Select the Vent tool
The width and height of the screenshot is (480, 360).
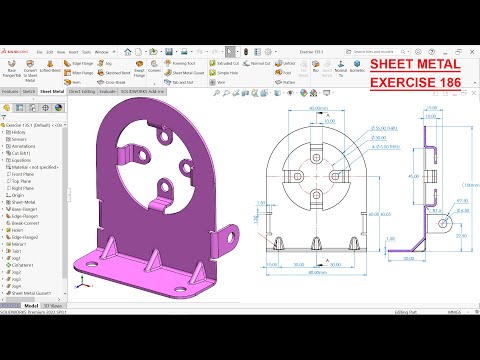click(x=217, y=82)
